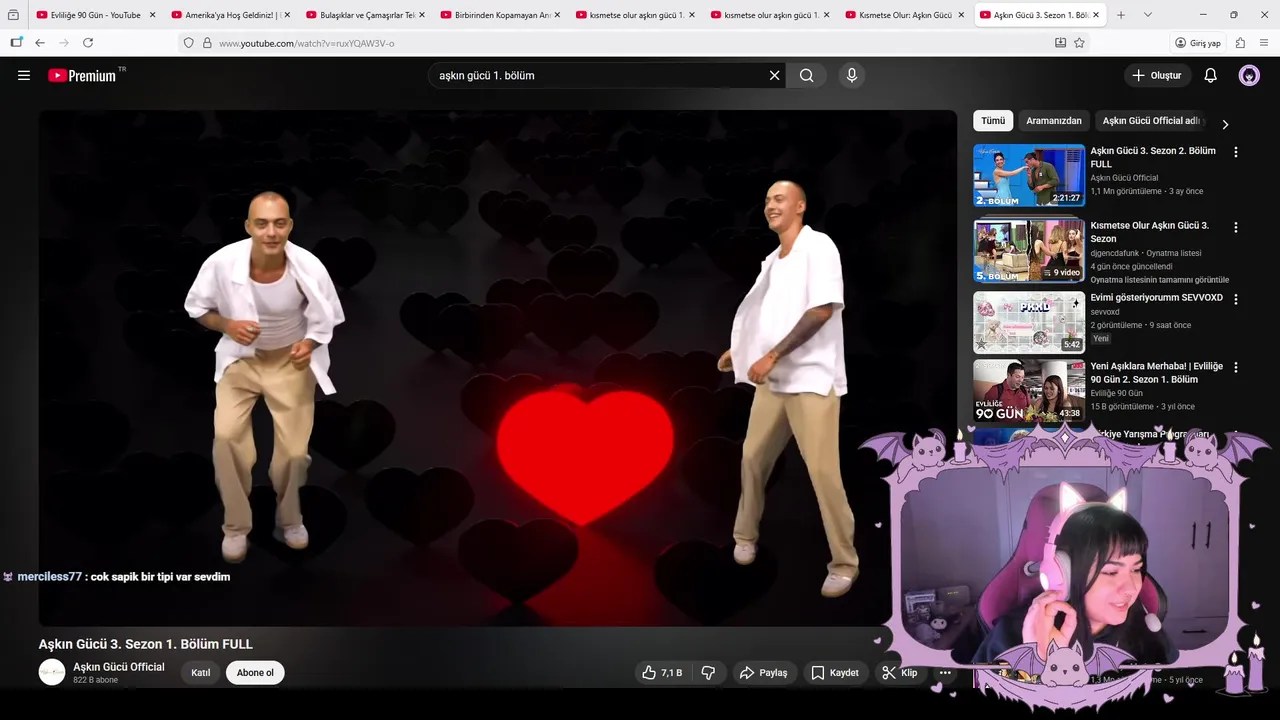Play the 5:42 PKXD thumbnail
Viewport: 1280px width, 720px height.
[x=1029, y=322]
